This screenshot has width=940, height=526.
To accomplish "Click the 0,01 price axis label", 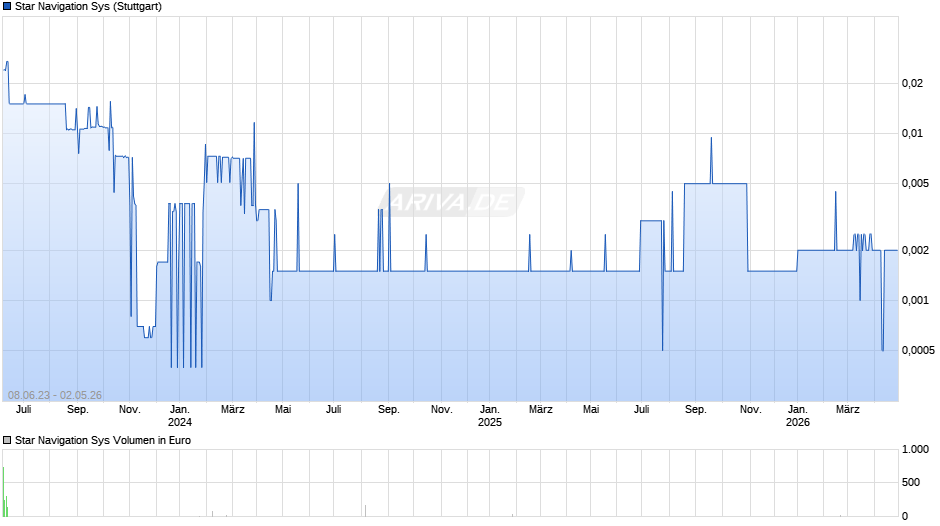I will [912, 133].
